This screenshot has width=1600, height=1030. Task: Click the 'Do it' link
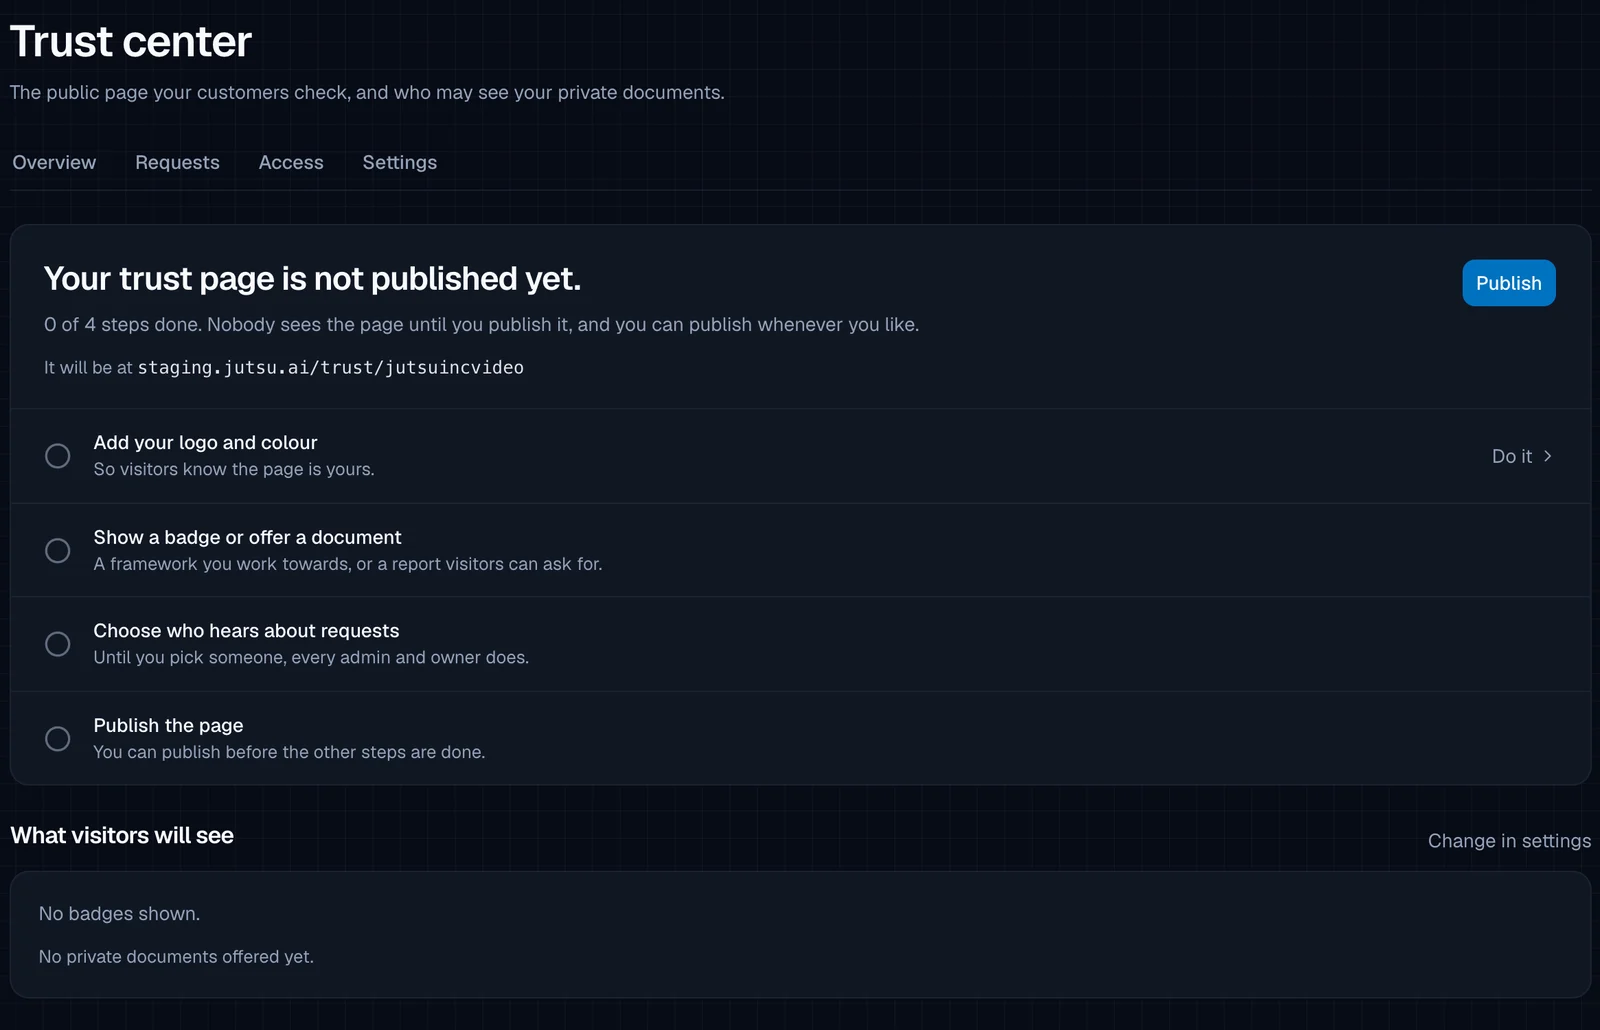click(x=1522, y=456)
